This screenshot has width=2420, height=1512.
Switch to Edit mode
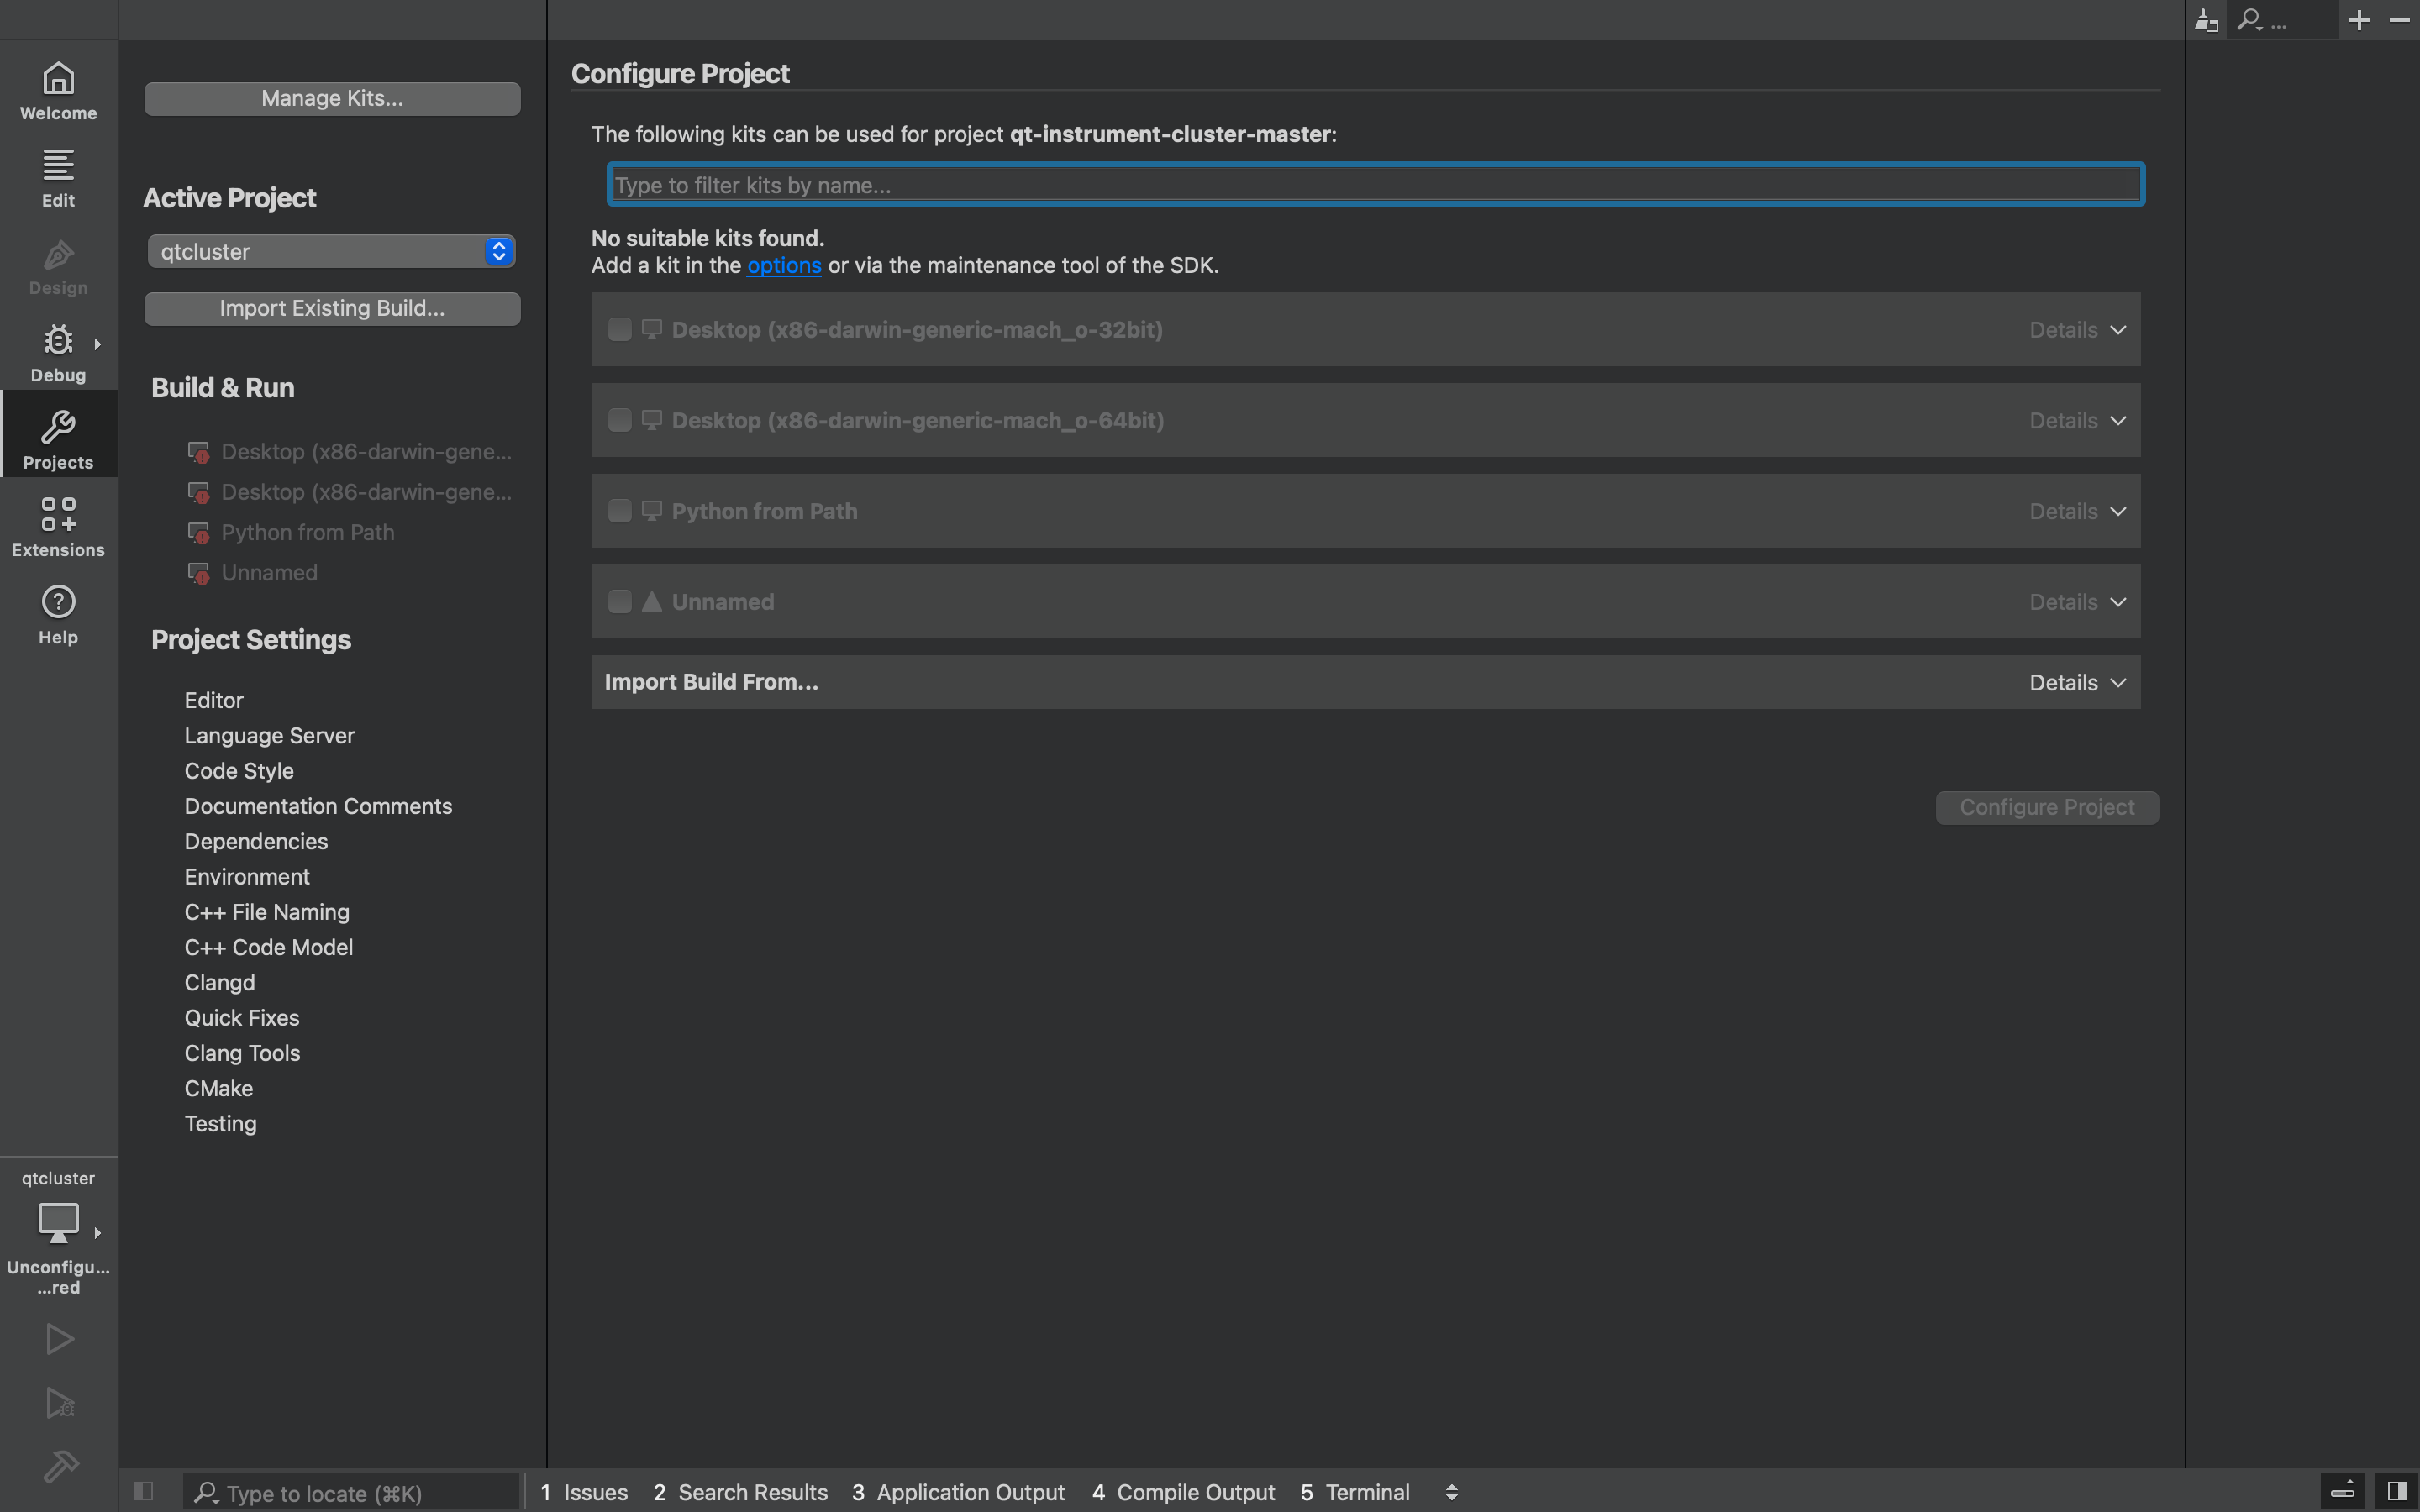click(x=58, y=178)
